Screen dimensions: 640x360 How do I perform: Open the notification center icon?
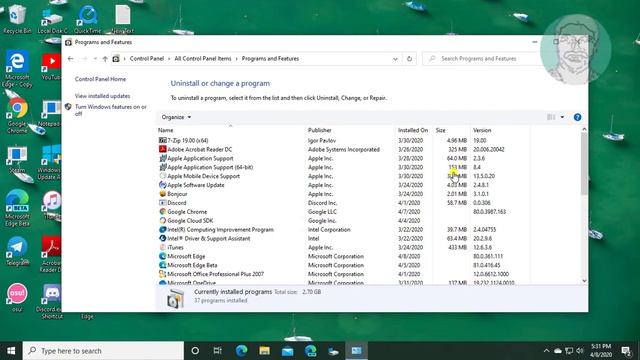626,351
